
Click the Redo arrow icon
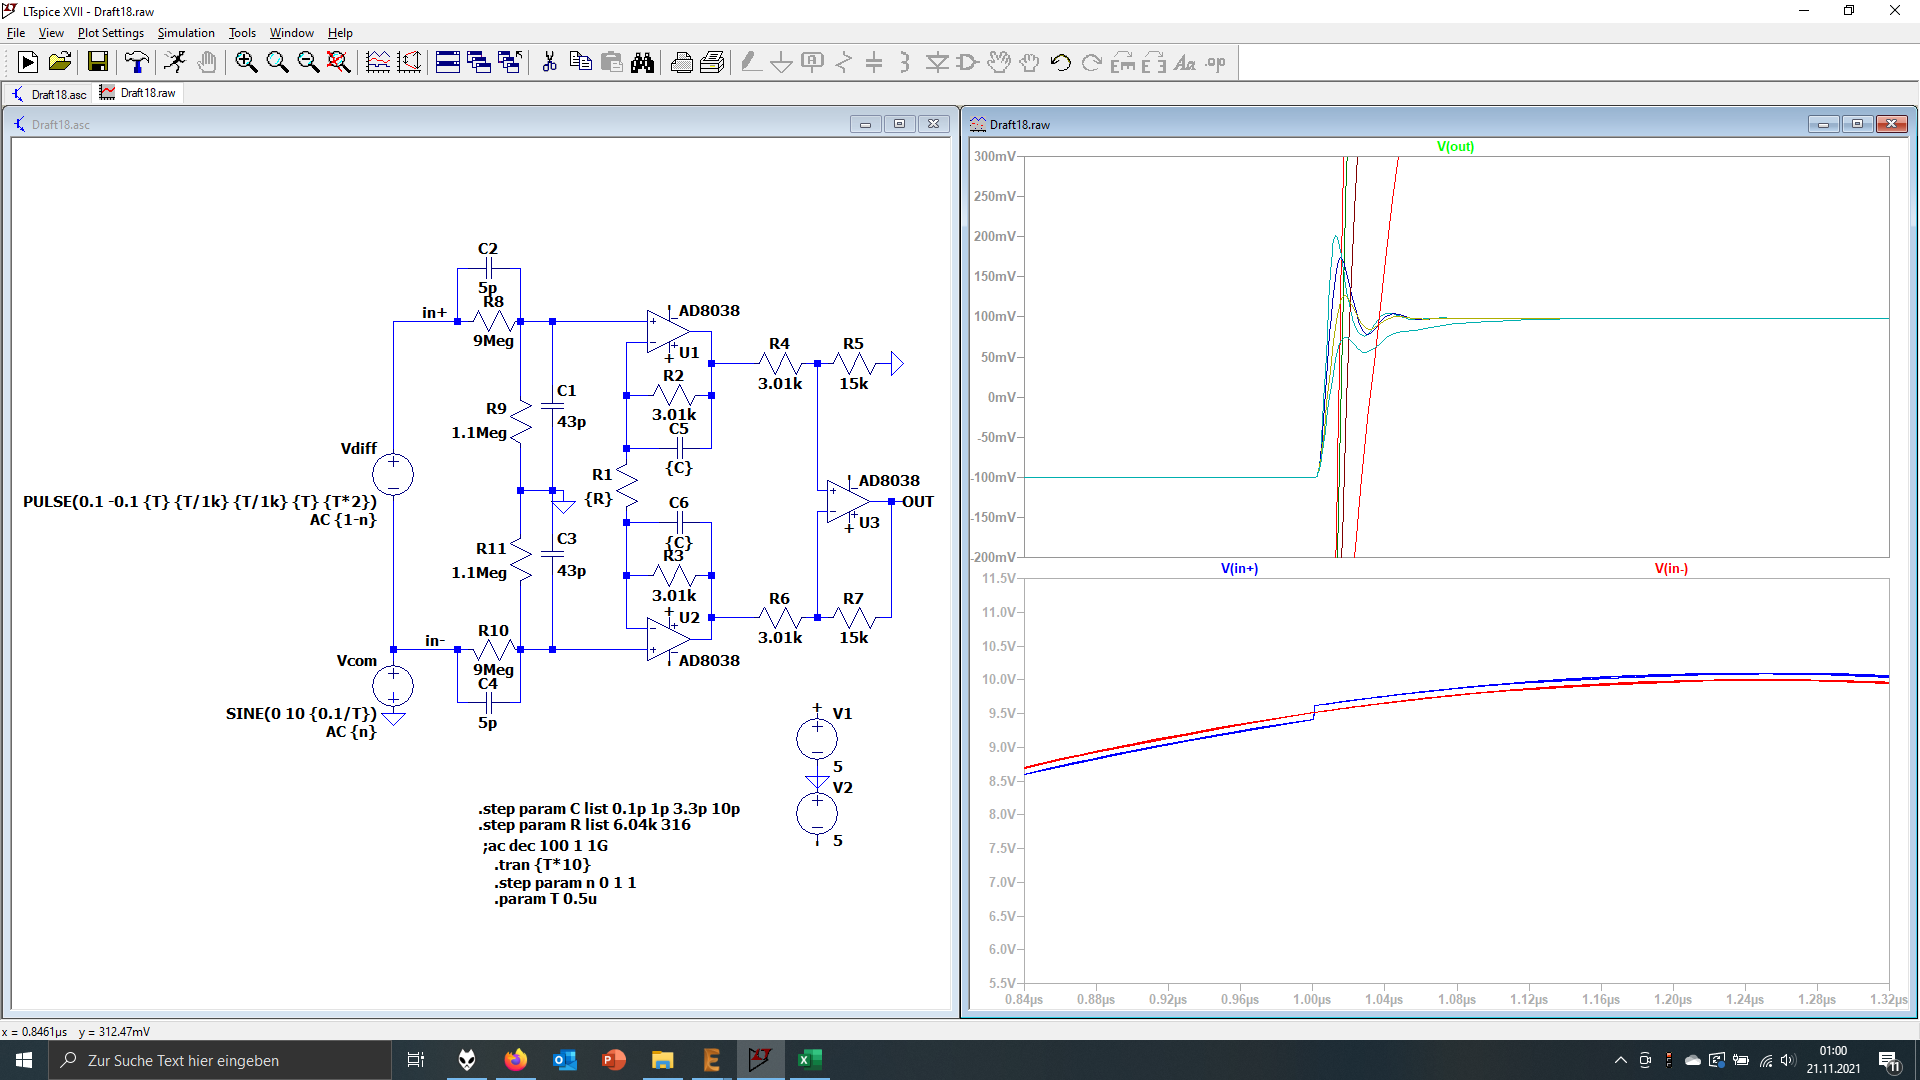coord(1092,62)
